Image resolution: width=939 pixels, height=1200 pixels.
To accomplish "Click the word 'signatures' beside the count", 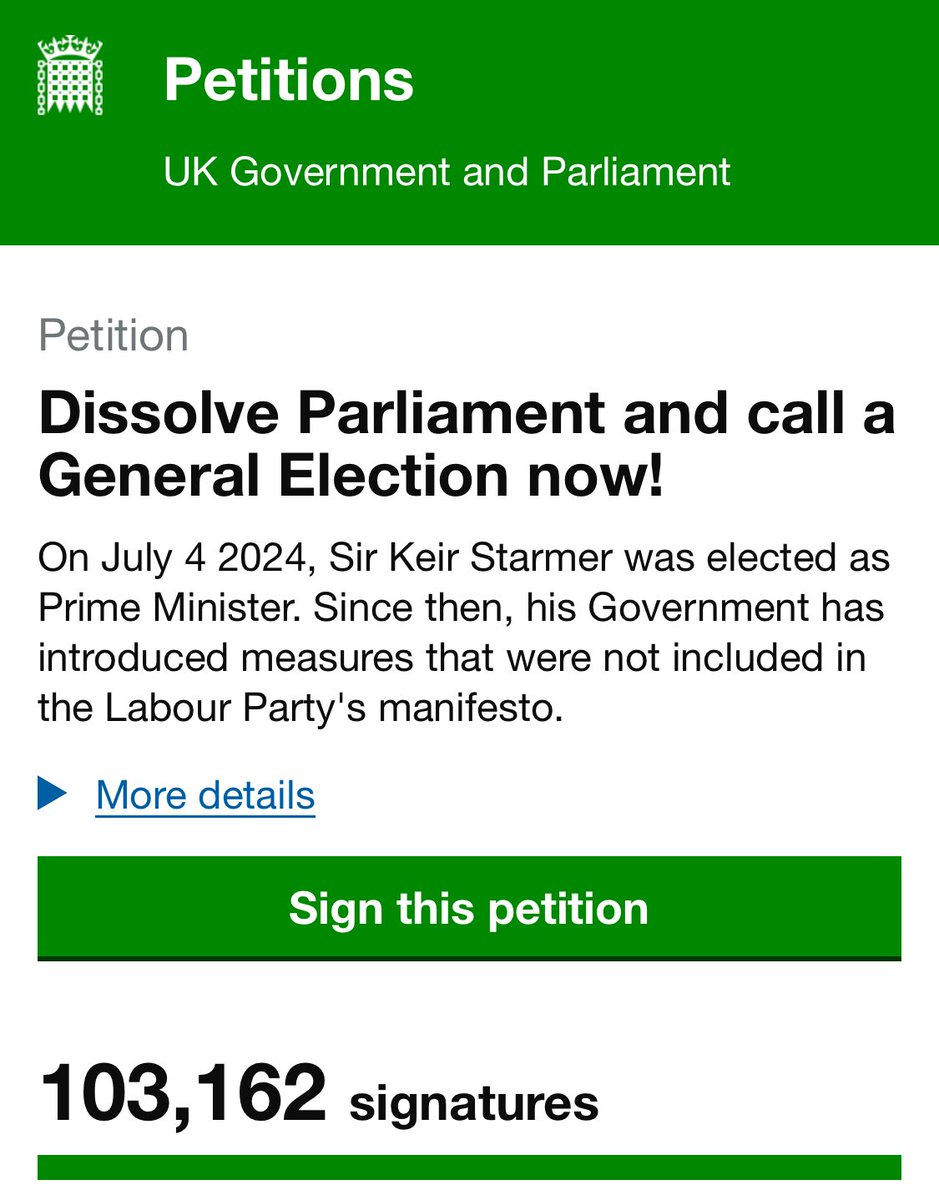I will click(474, 1104).
